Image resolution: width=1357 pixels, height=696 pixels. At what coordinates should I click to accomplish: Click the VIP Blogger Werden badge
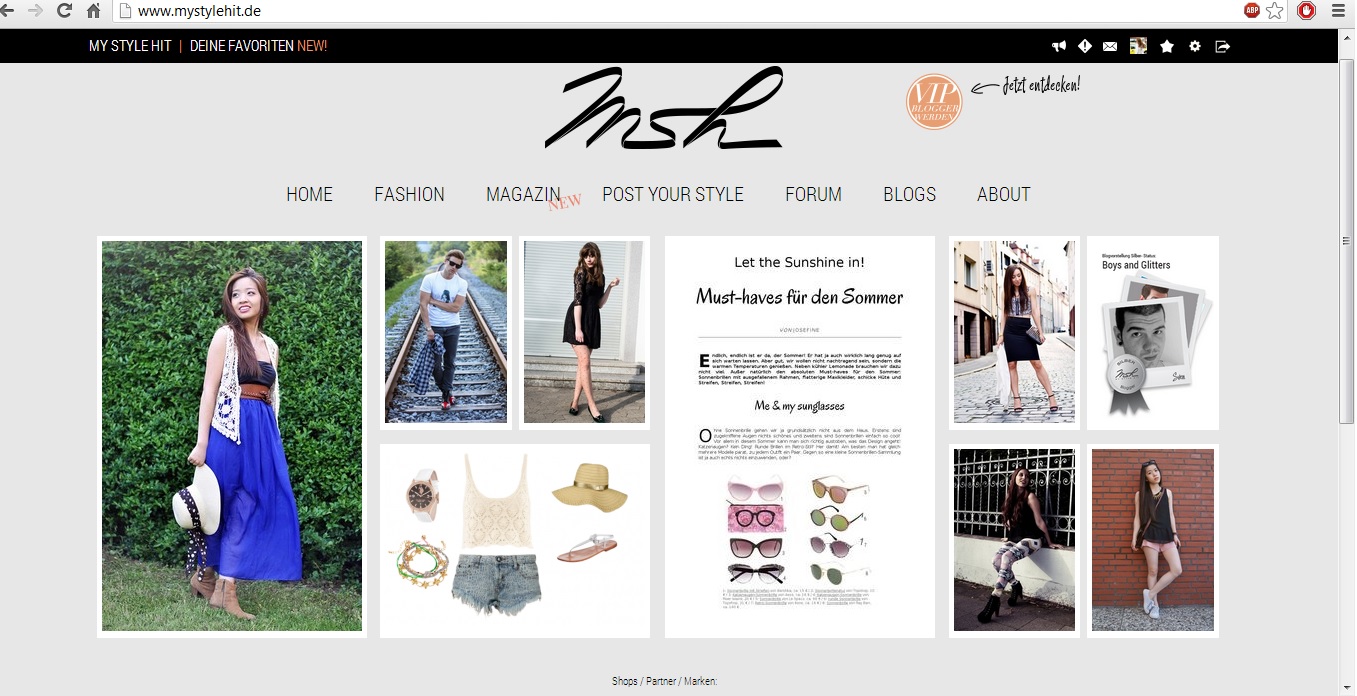934,101
